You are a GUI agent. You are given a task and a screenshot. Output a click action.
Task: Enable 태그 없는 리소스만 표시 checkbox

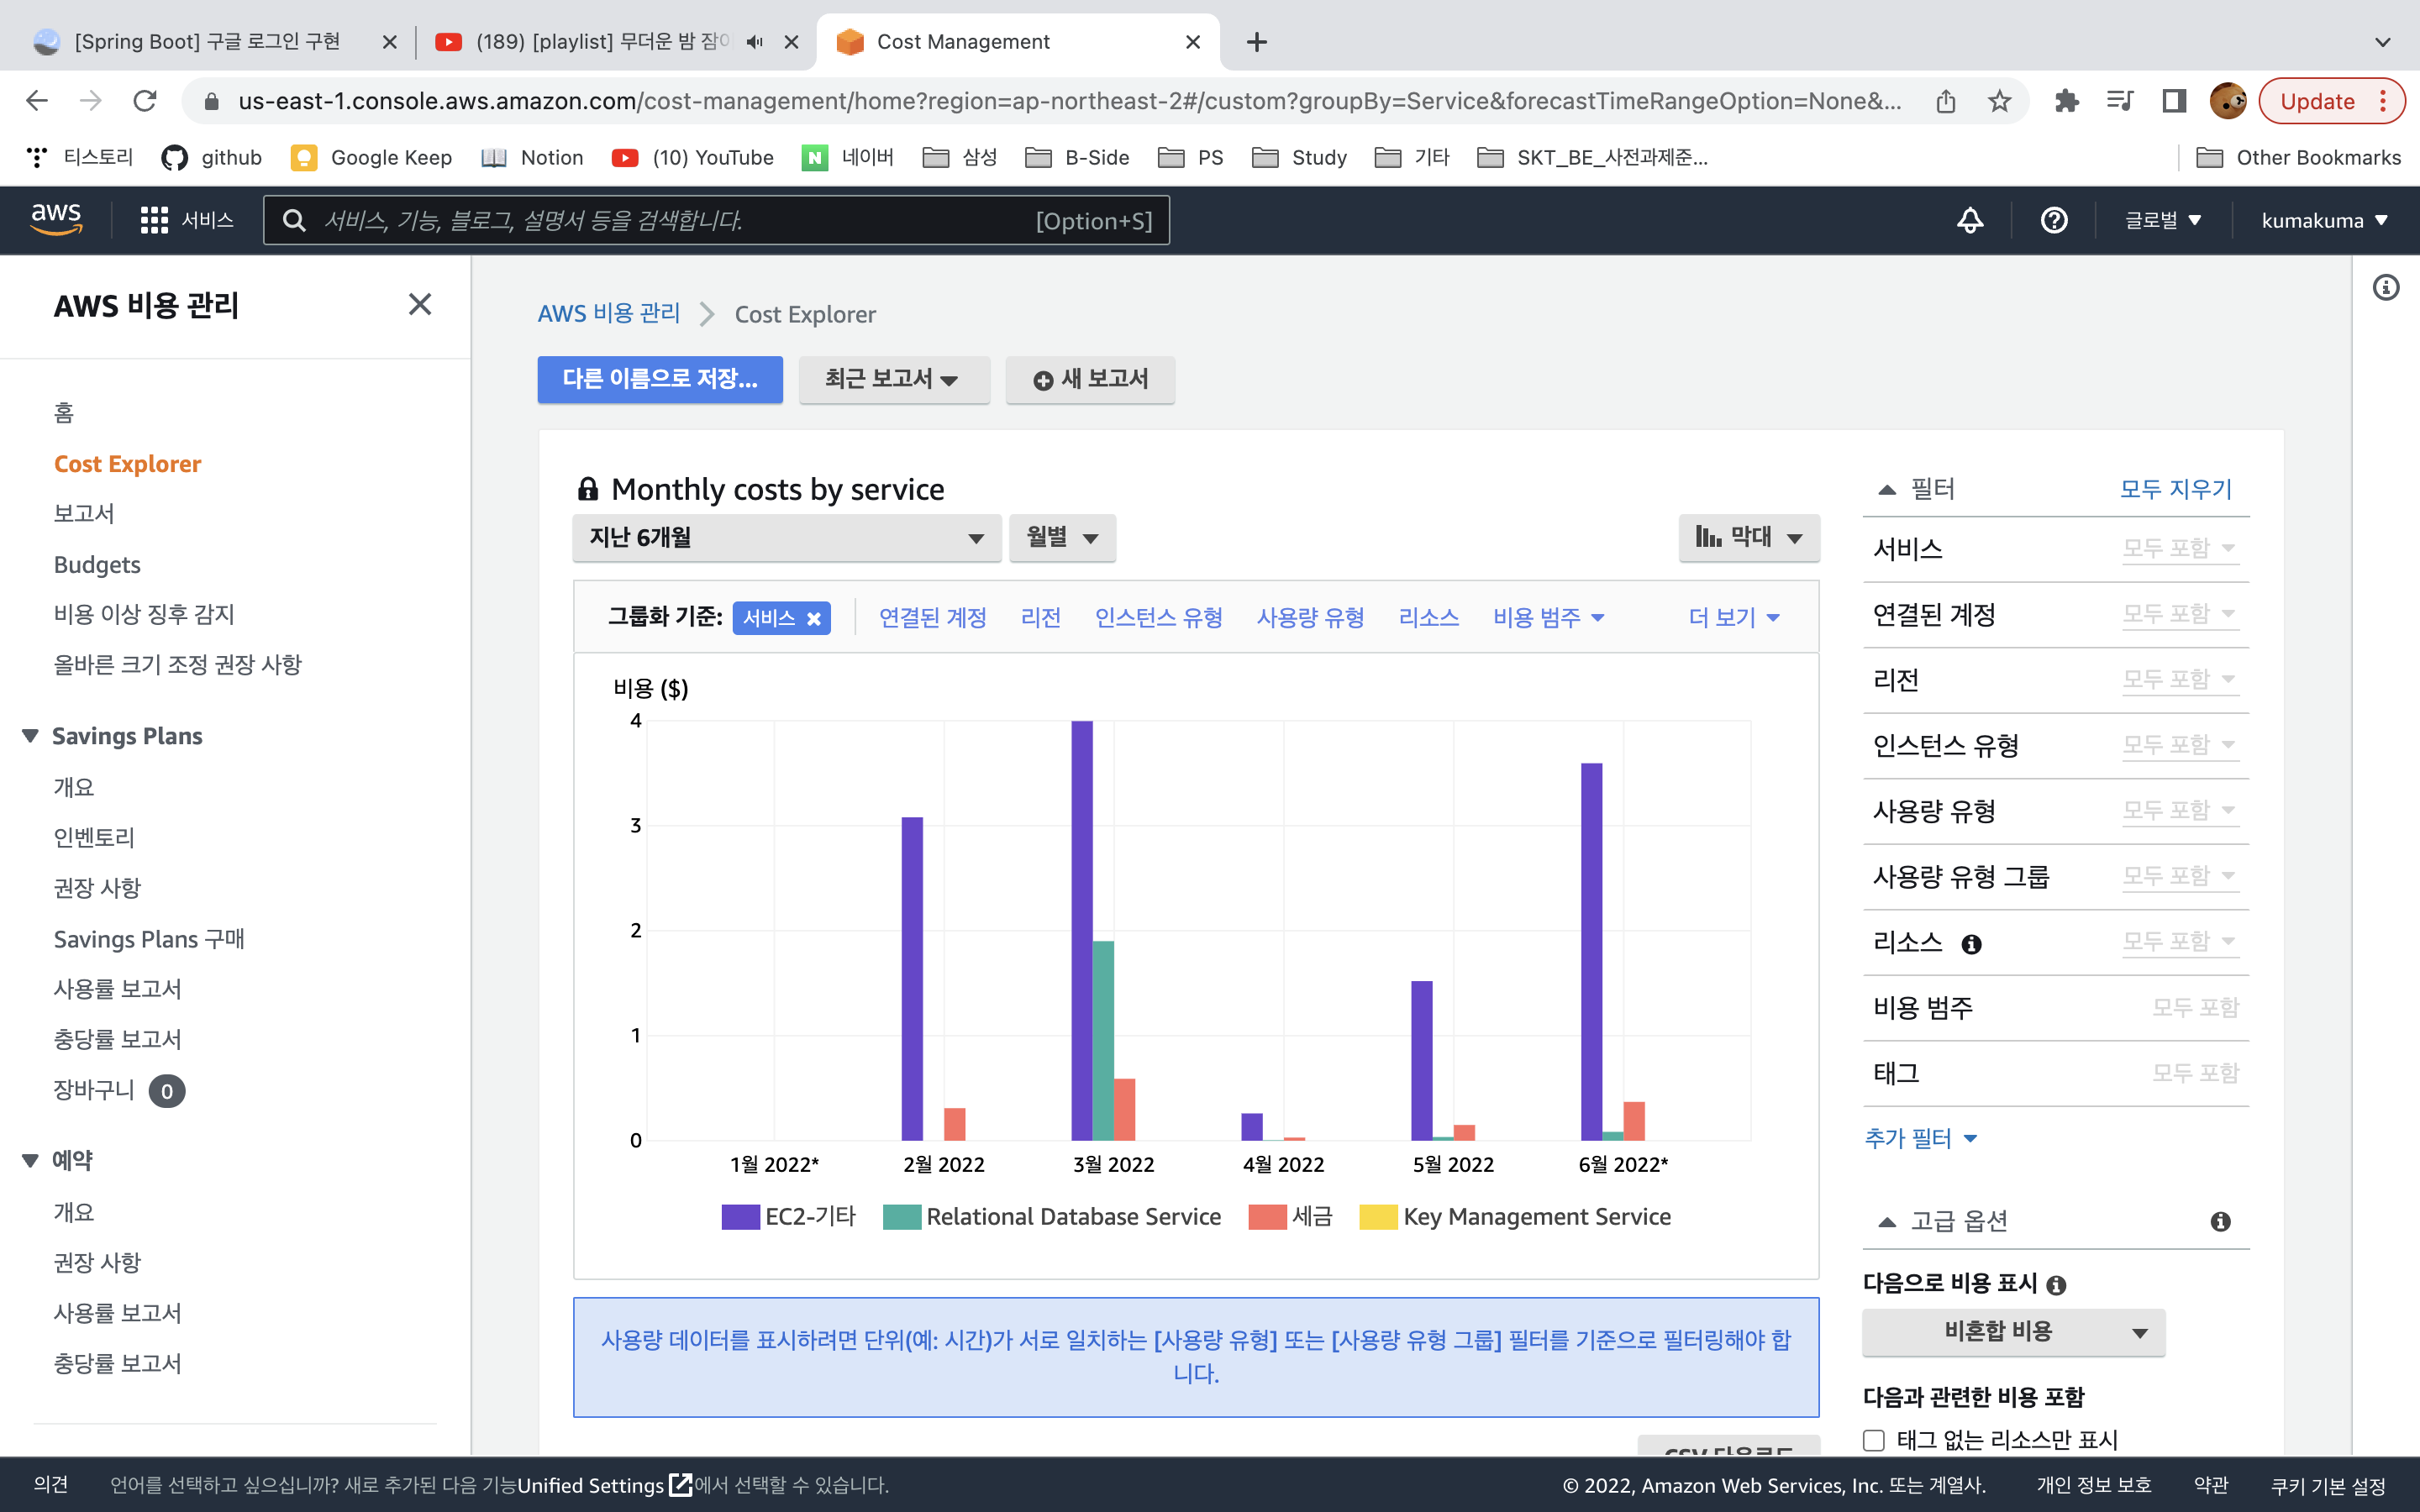pyautogui.click(x=1874, y=1440)
